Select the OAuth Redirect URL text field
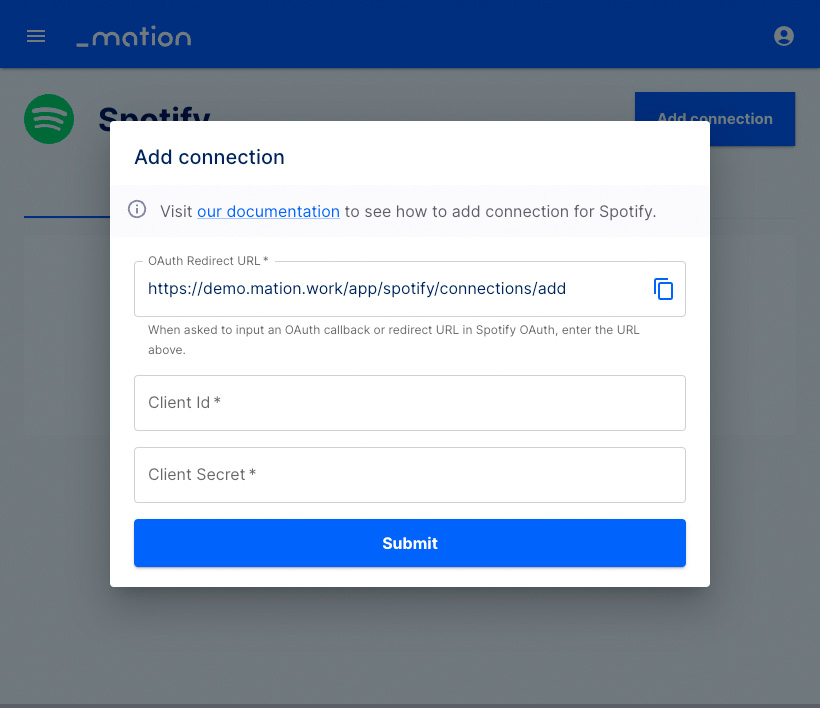 pyautogui.click(x=389, y=289)
